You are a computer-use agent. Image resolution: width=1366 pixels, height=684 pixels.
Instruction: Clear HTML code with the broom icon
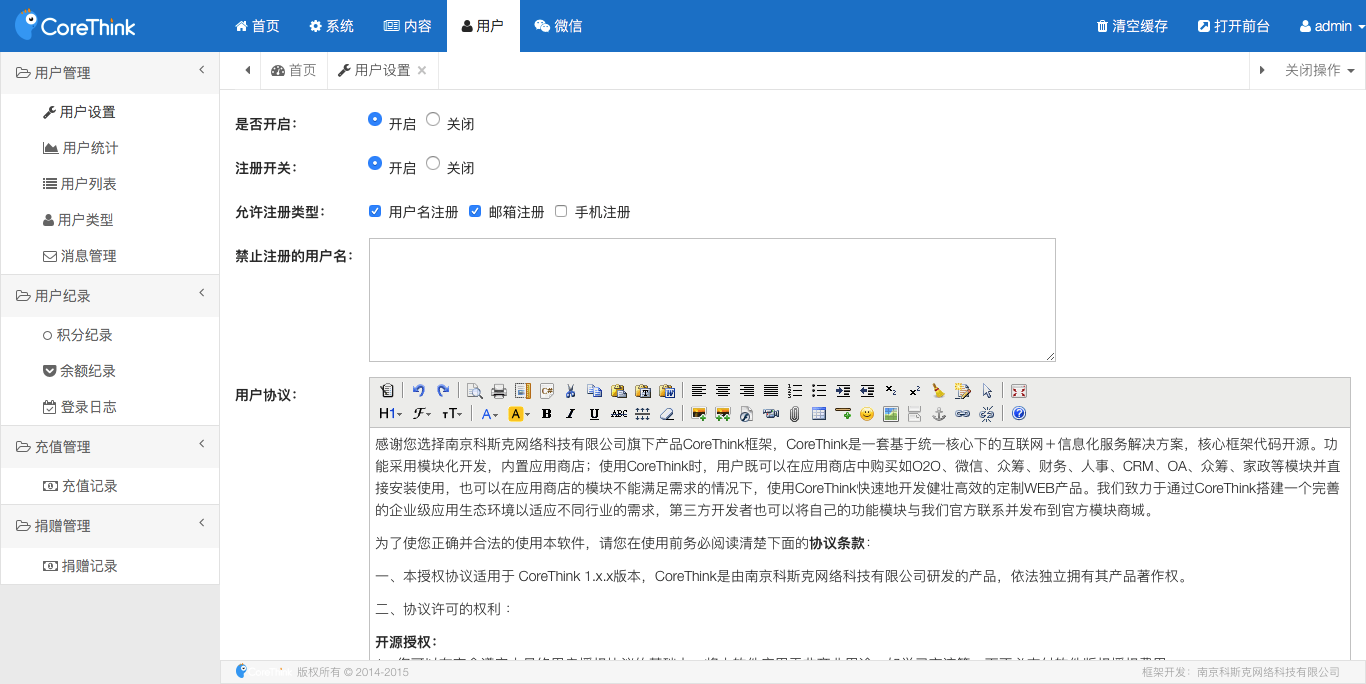[939, 391]
